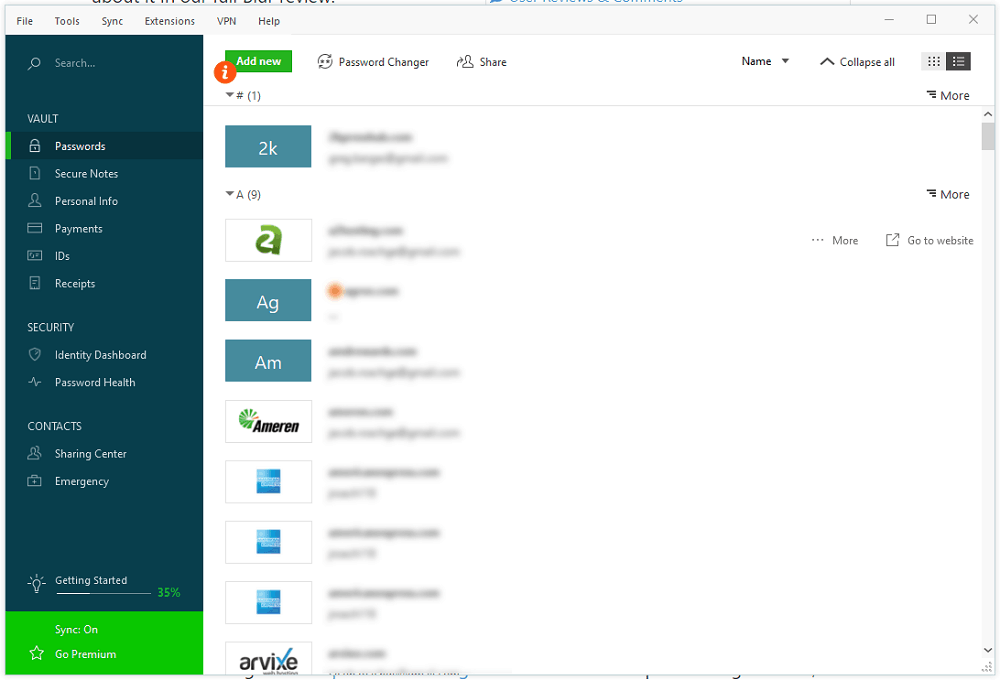
Task: Click the three-dots More icon in a2 row
Action: pyautogui.click(x=818, y=240)
